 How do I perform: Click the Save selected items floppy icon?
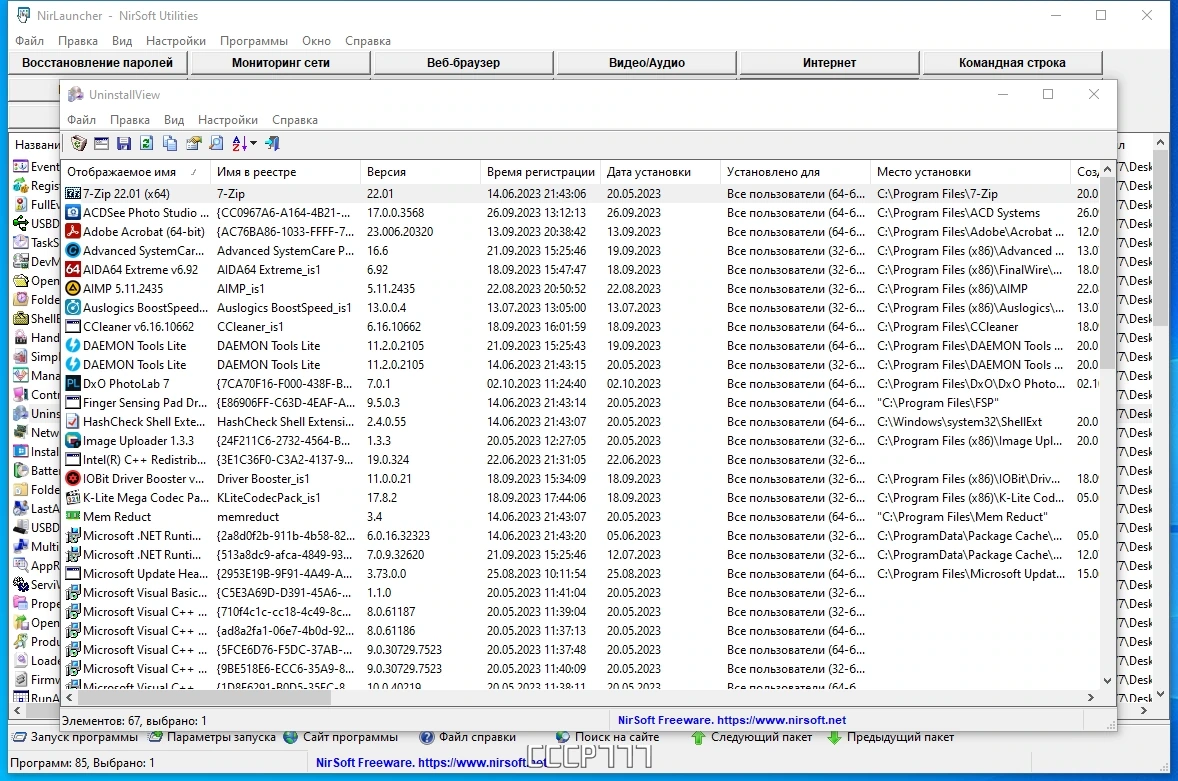pyautogui.click(x=124, y=143)
